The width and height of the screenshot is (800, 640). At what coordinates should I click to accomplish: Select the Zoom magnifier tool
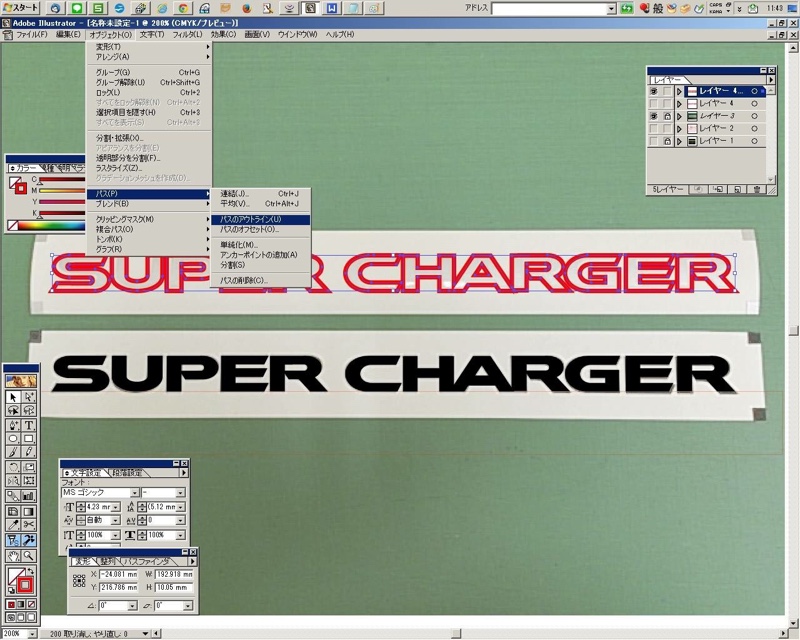29,556
